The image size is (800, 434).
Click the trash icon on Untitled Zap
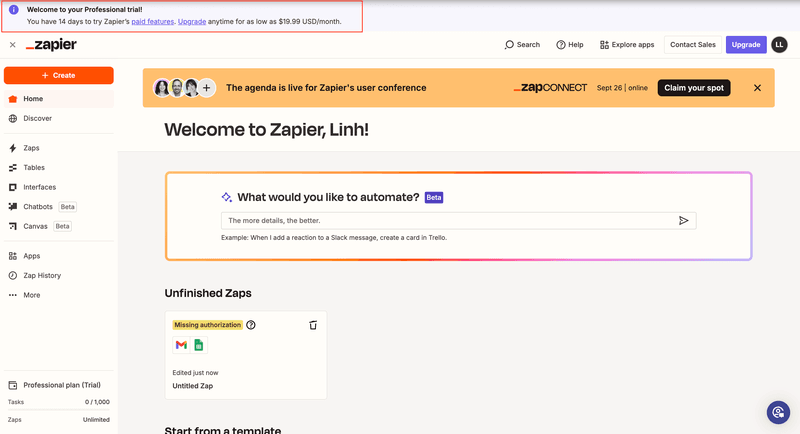click(x=313, y=325)
